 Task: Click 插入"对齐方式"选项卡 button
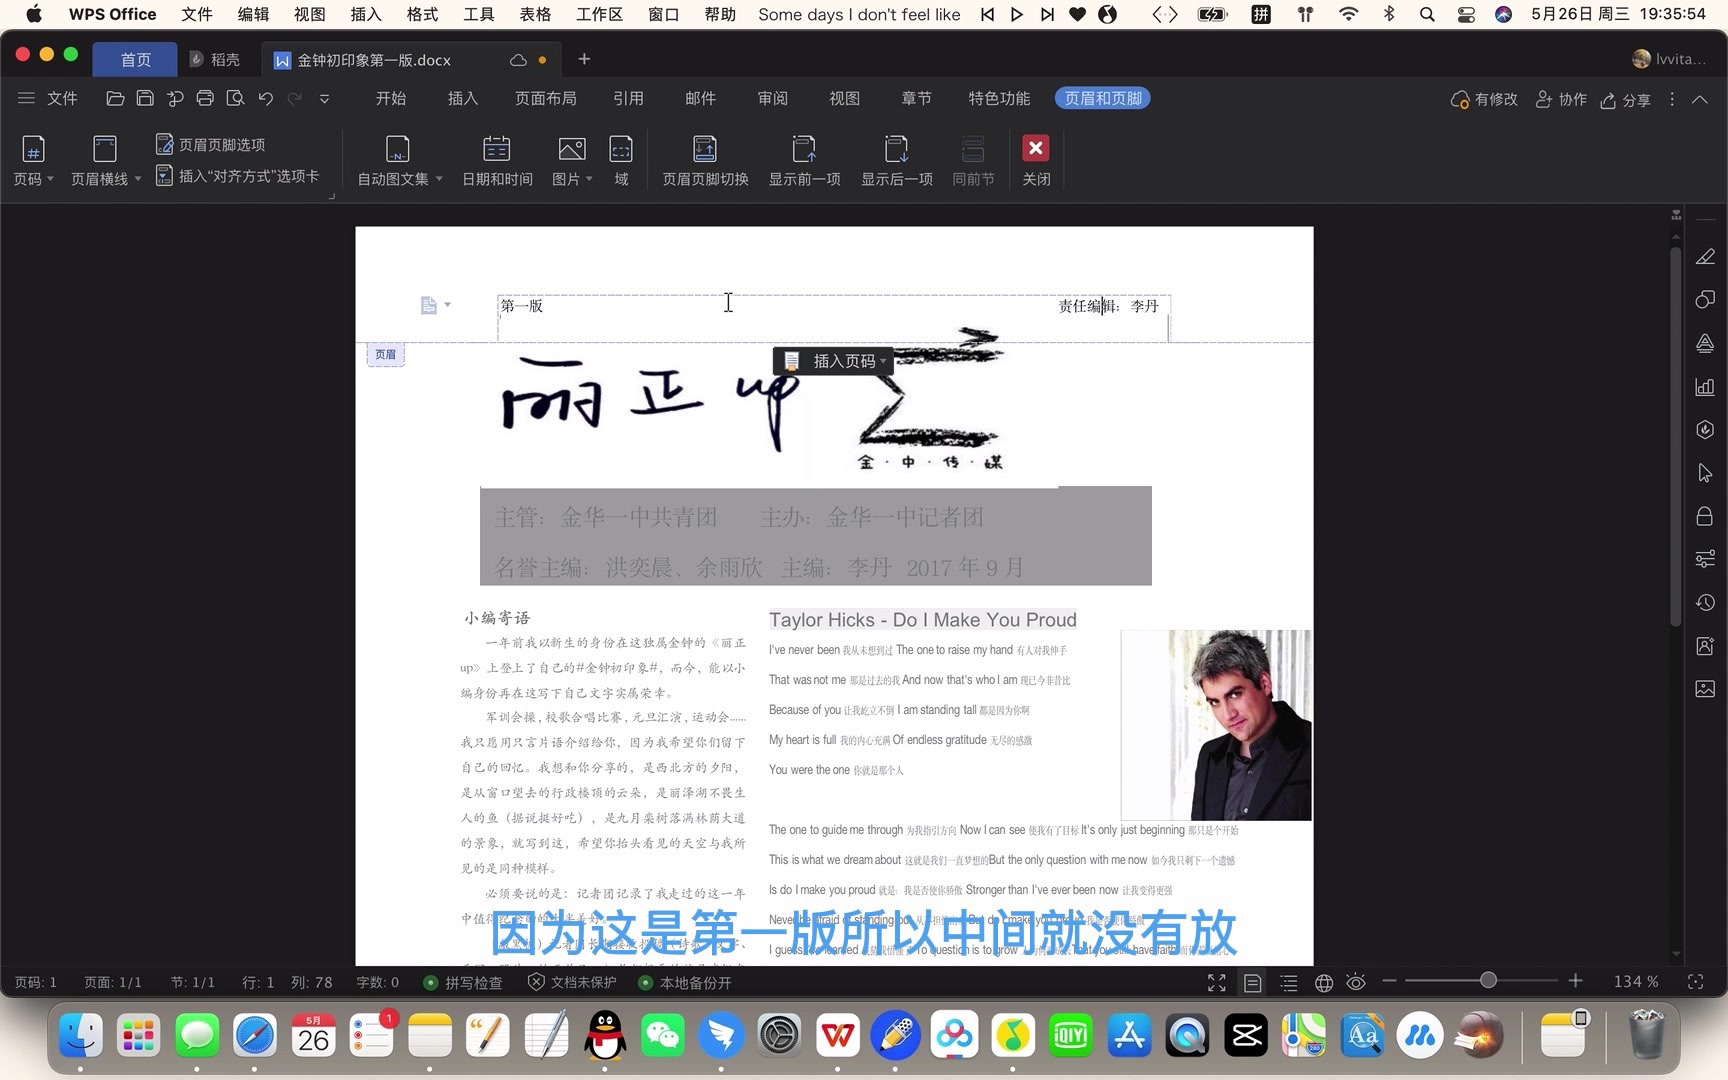[x=238, y=176]
